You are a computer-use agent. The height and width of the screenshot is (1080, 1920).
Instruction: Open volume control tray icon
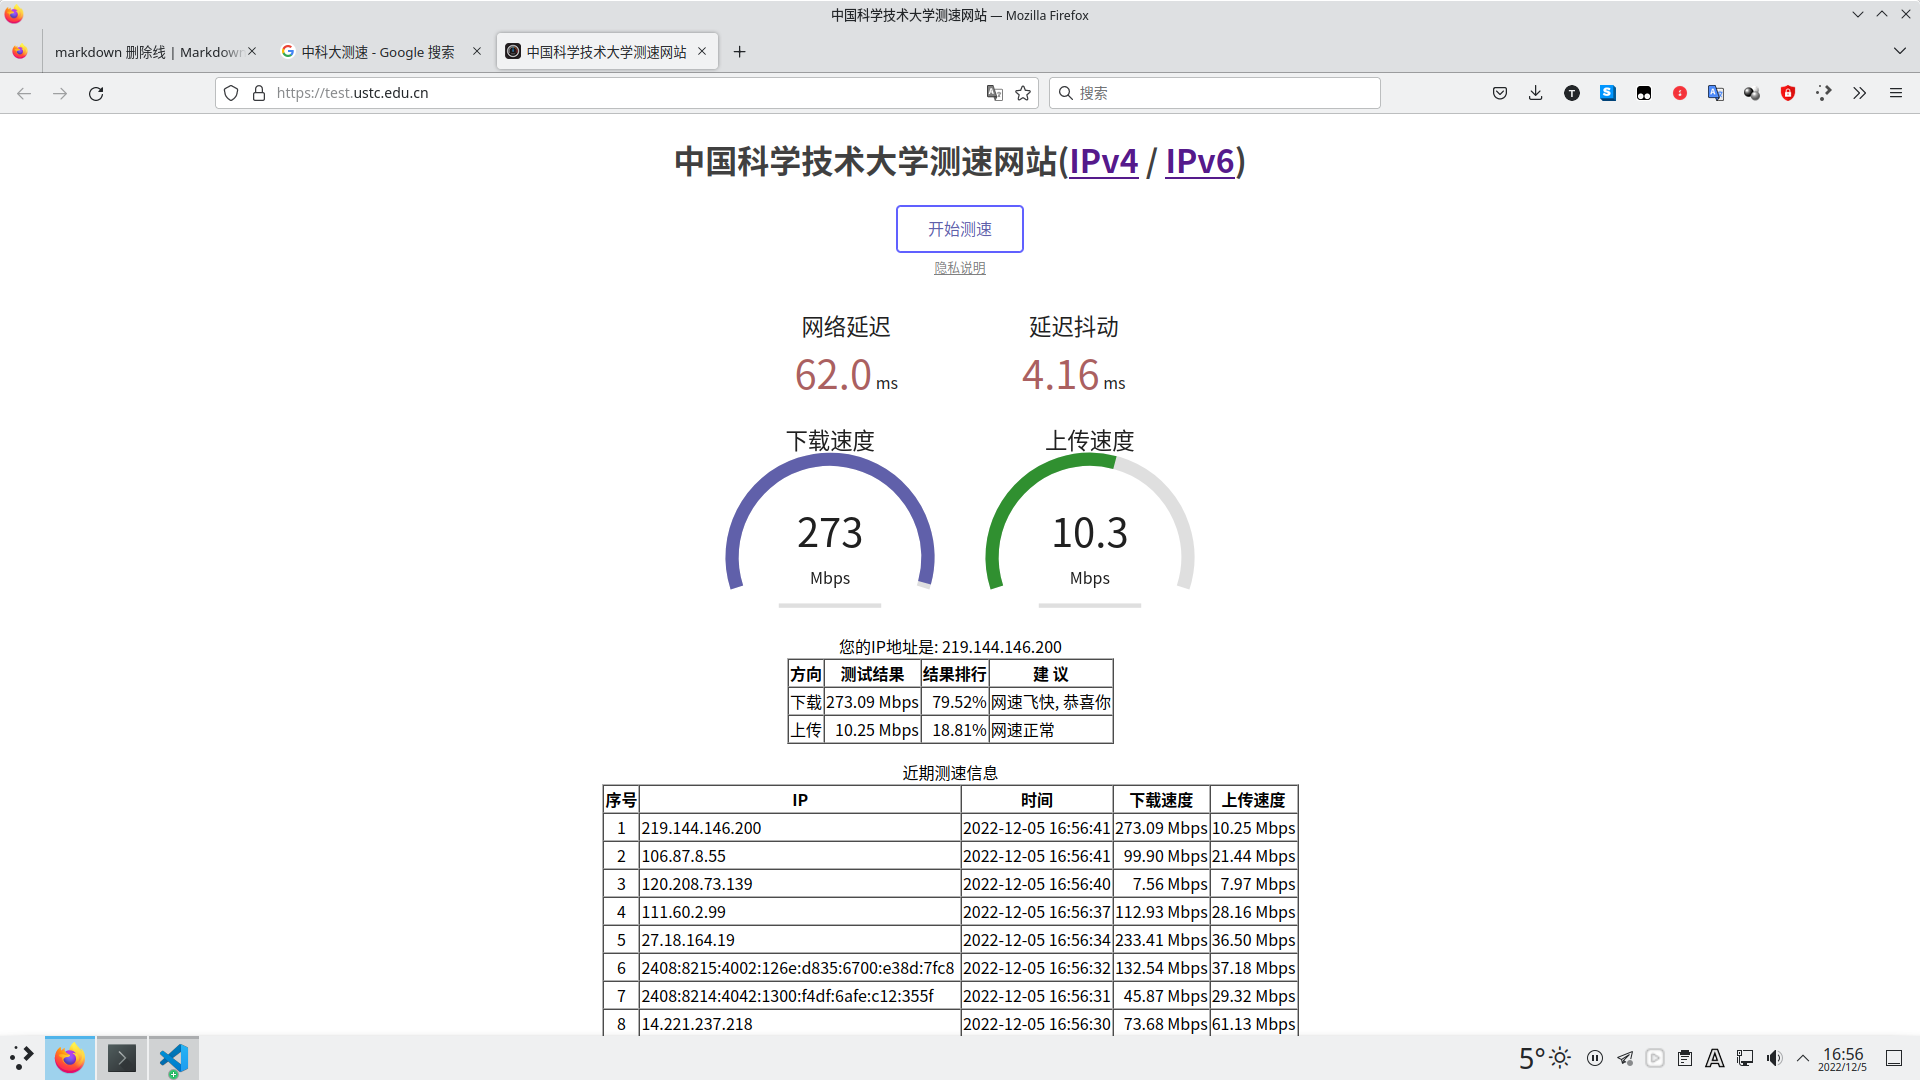[x=1775, y=1058]
